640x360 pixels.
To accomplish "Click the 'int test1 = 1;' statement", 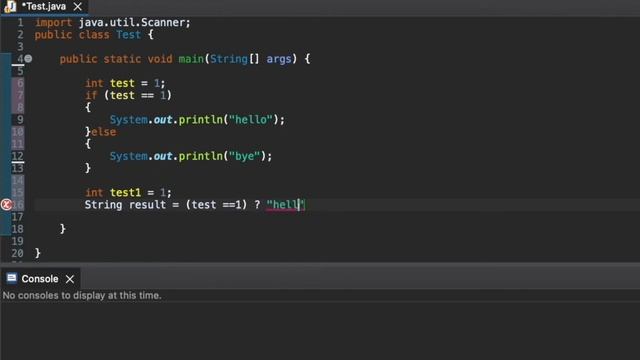I will (128, 192).
